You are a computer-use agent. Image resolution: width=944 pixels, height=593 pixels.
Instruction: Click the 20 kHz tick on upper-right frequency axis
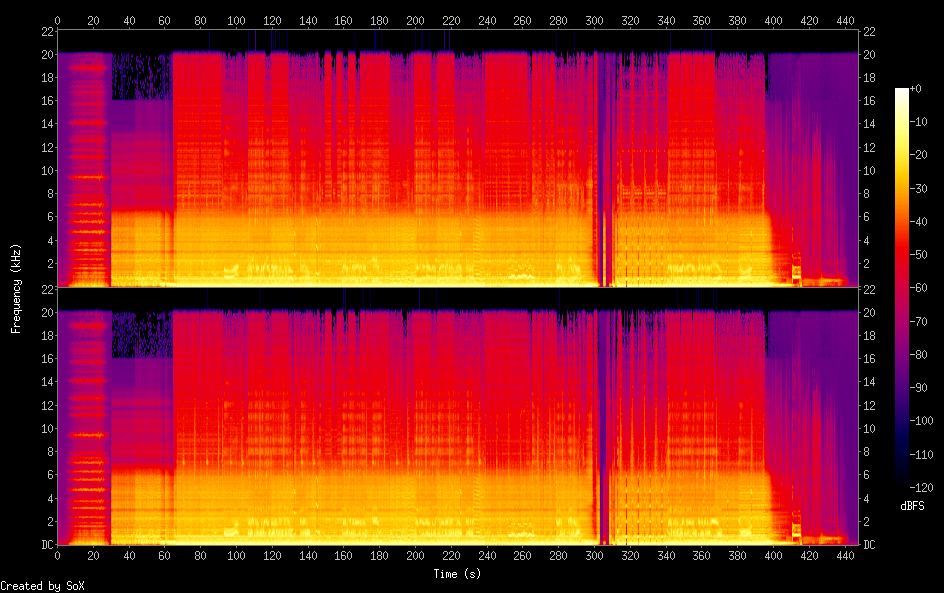tap(870, 54)
